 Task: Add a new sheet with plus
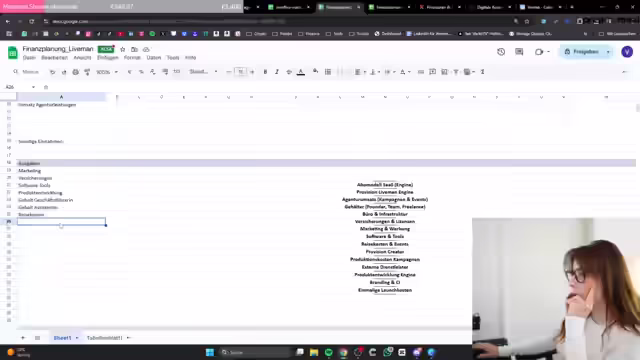(x=23, y=338)
